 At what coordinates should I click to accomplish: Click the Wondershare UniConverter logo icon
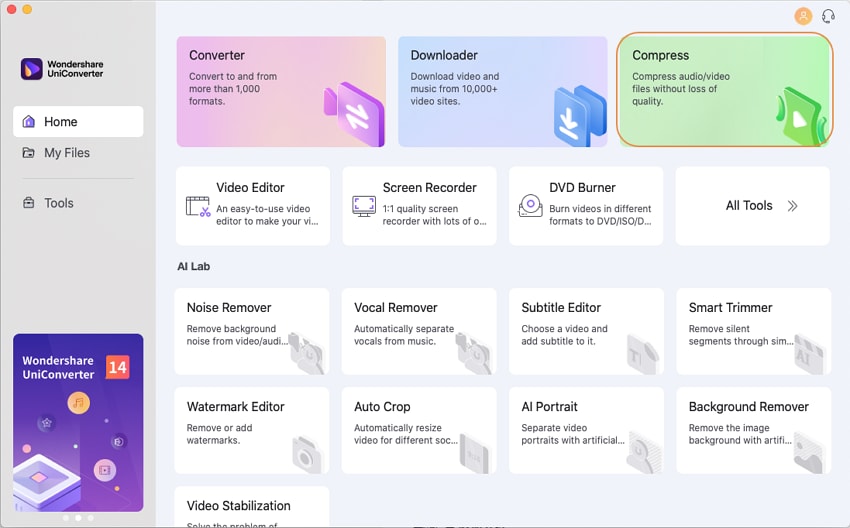[31, 69]
